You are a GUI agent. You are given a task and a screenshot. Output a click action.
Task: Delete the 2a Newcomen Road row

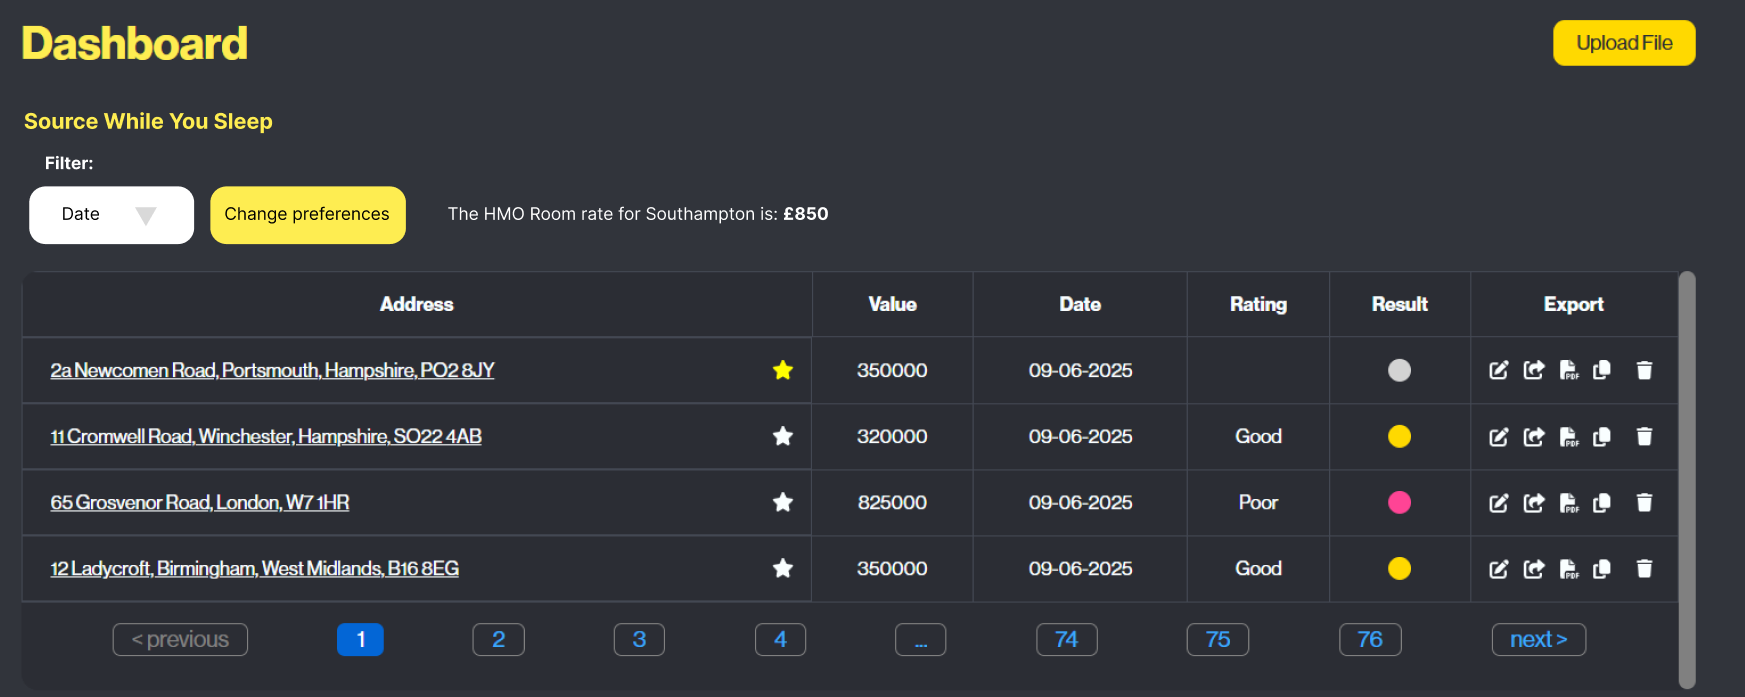[x=1644, y=370]
